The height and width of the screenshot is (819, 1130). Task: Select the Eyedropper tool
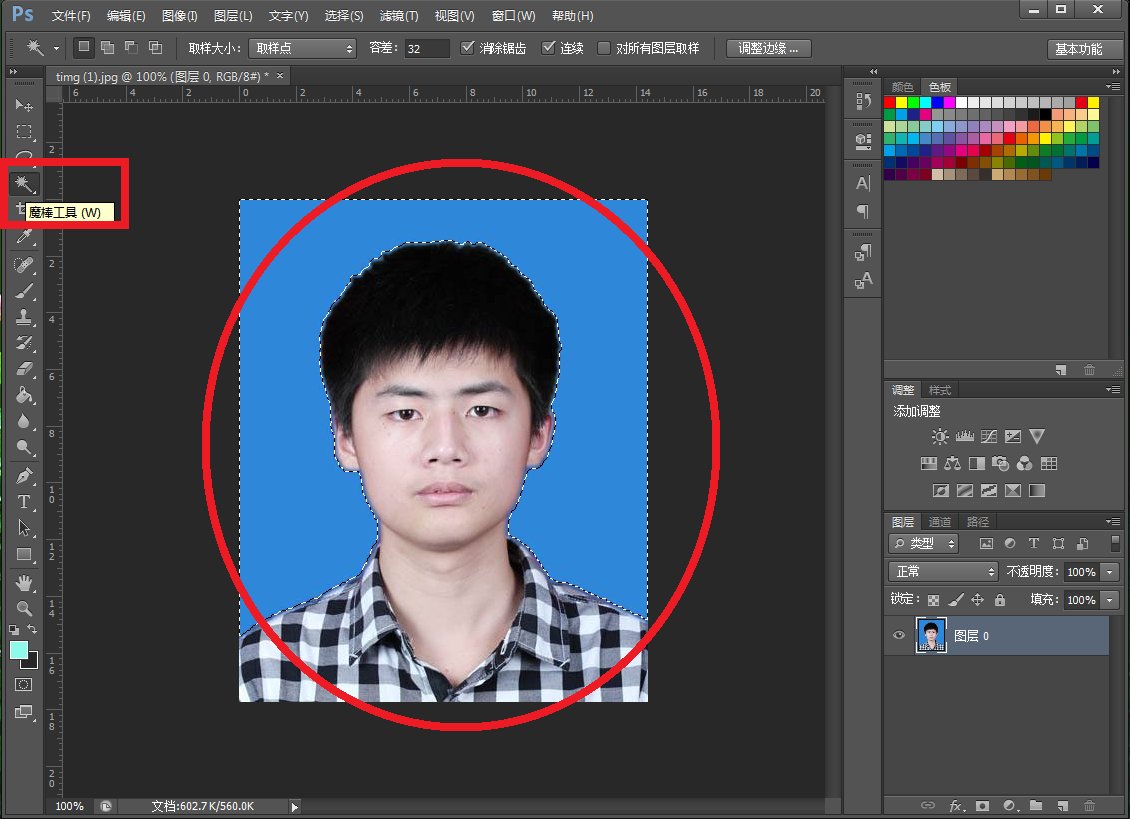pyautogui.click(x=24, y=237)
